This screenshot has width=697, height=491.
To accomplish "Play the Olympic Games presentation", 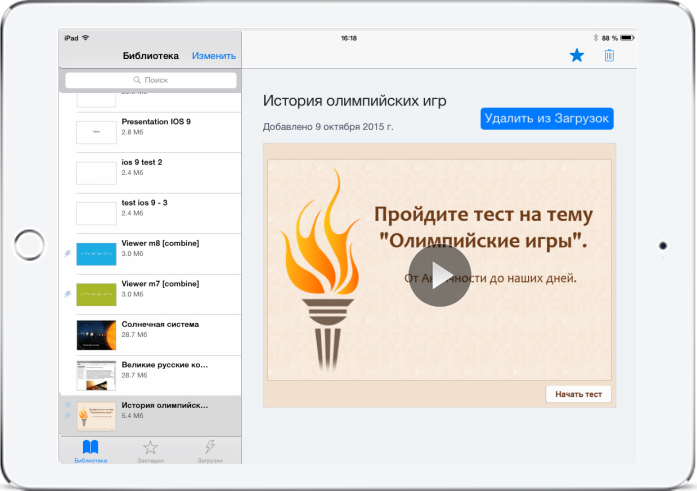I will tap(440, 275).
